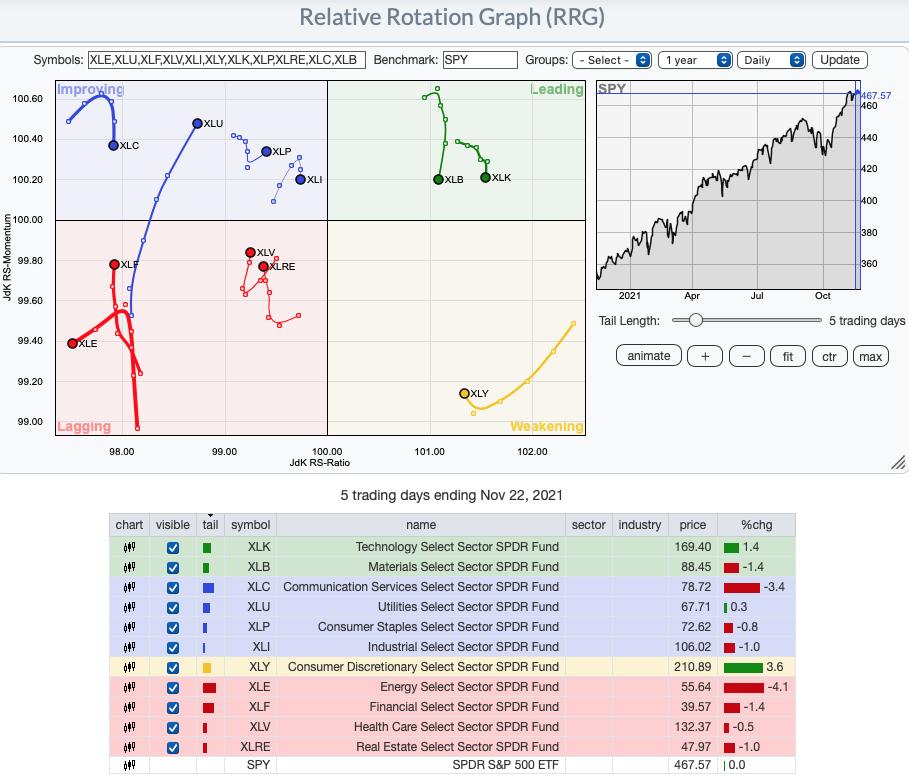Image resolution: width=909 pixels, height=777 pixels.
Task: Click the Benchmark SPY input field
Action: pos(480,60)
